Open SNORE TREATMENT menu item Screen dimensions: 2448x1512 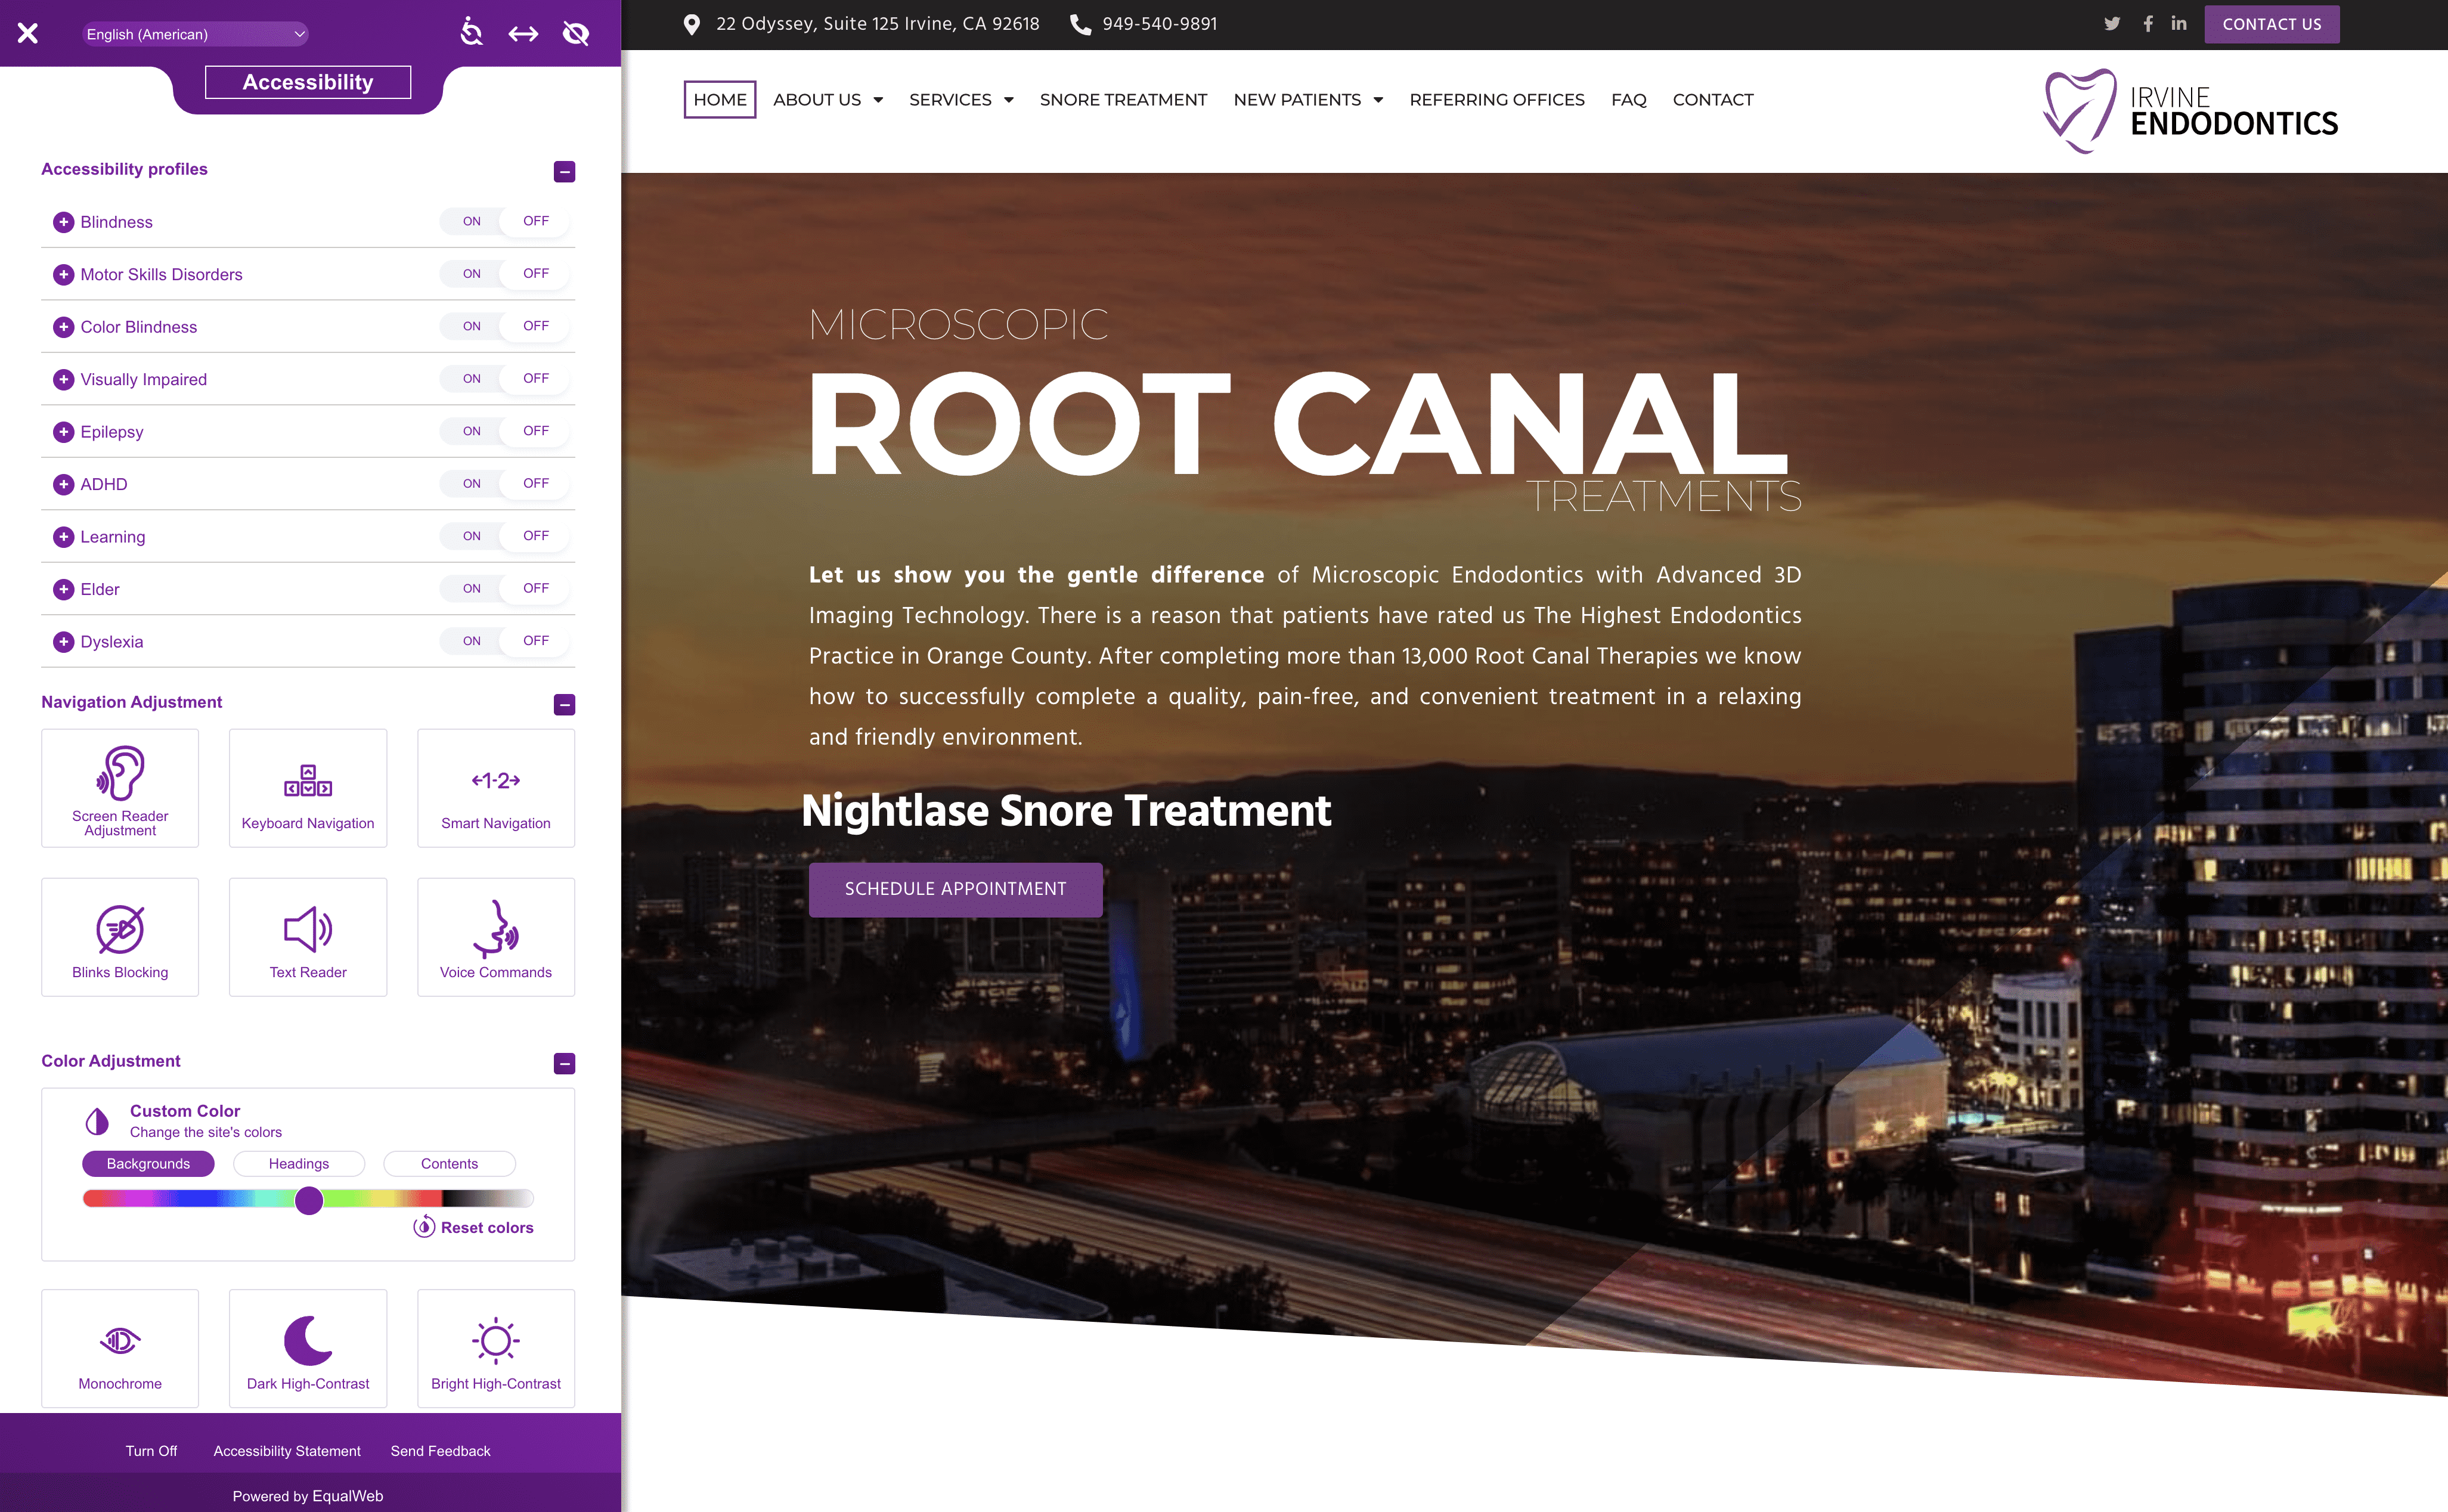pyautogui.click(x=1123, y=100)
